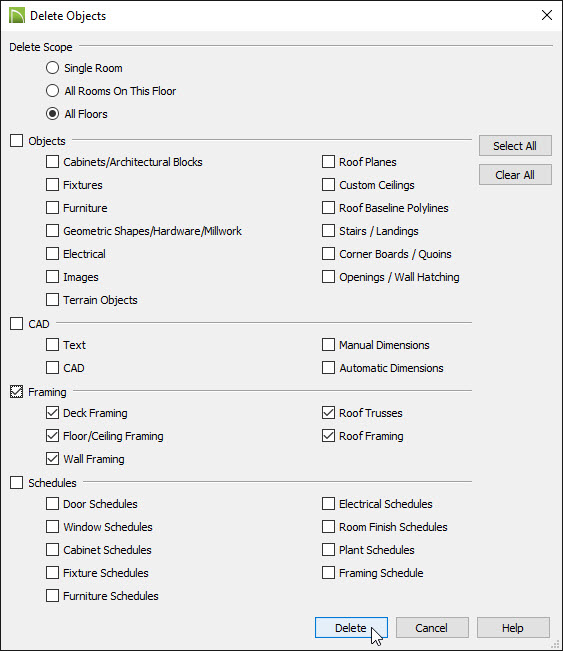This screenshot has height=651, width=563.
Task: Close the Delete Objects dialog
Action: (x=547, y=15)
